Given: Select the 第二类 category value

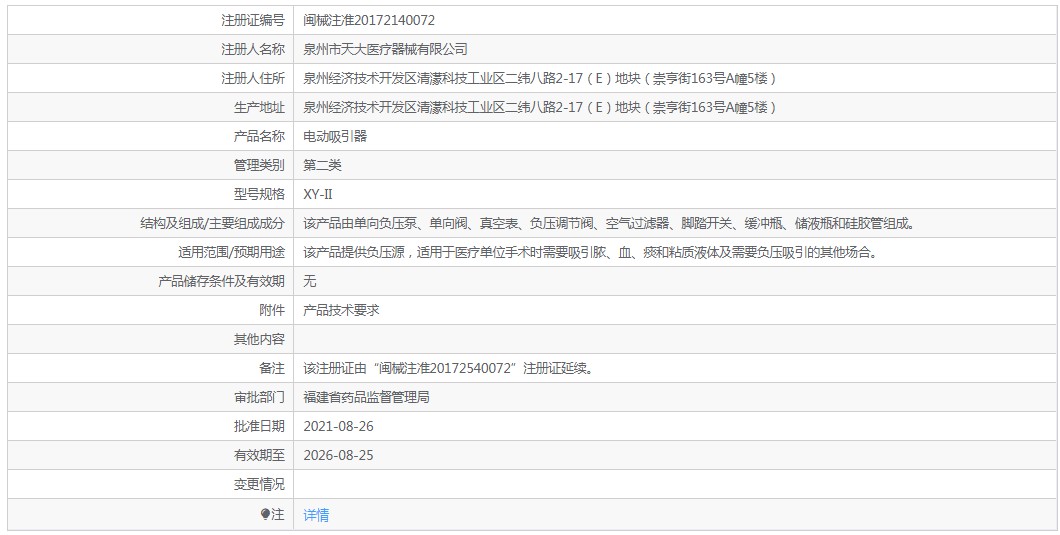Looking at the screenshot, I should pos(322,166).
